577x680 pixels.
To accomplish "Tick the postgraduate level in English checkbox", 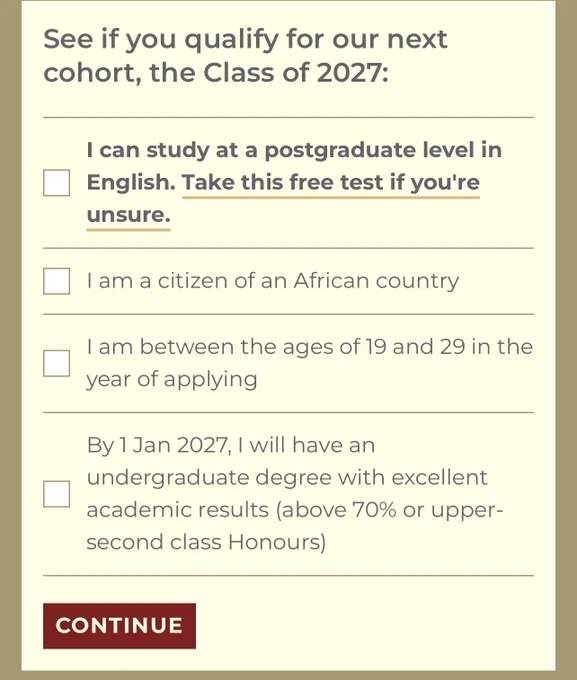I will coord(56,183).
